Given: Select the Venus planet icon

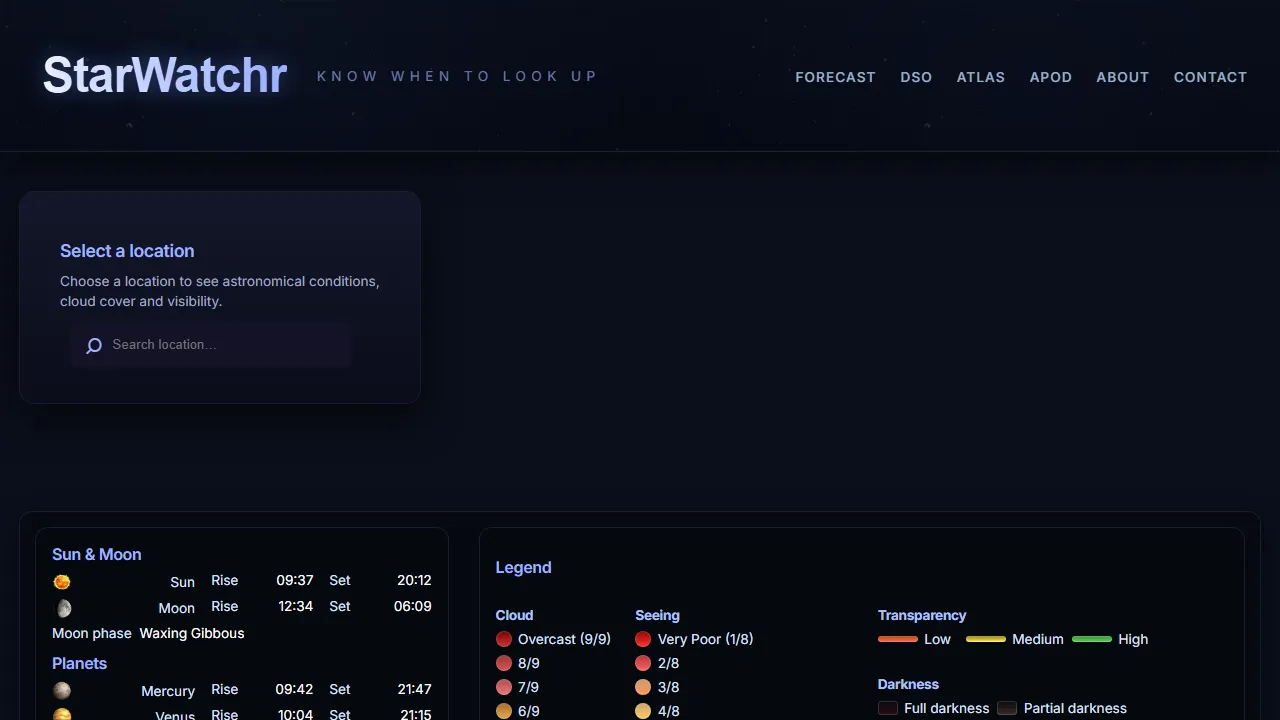Looking at the screenshot, I should pyautogui.click(x=62, y=715).
